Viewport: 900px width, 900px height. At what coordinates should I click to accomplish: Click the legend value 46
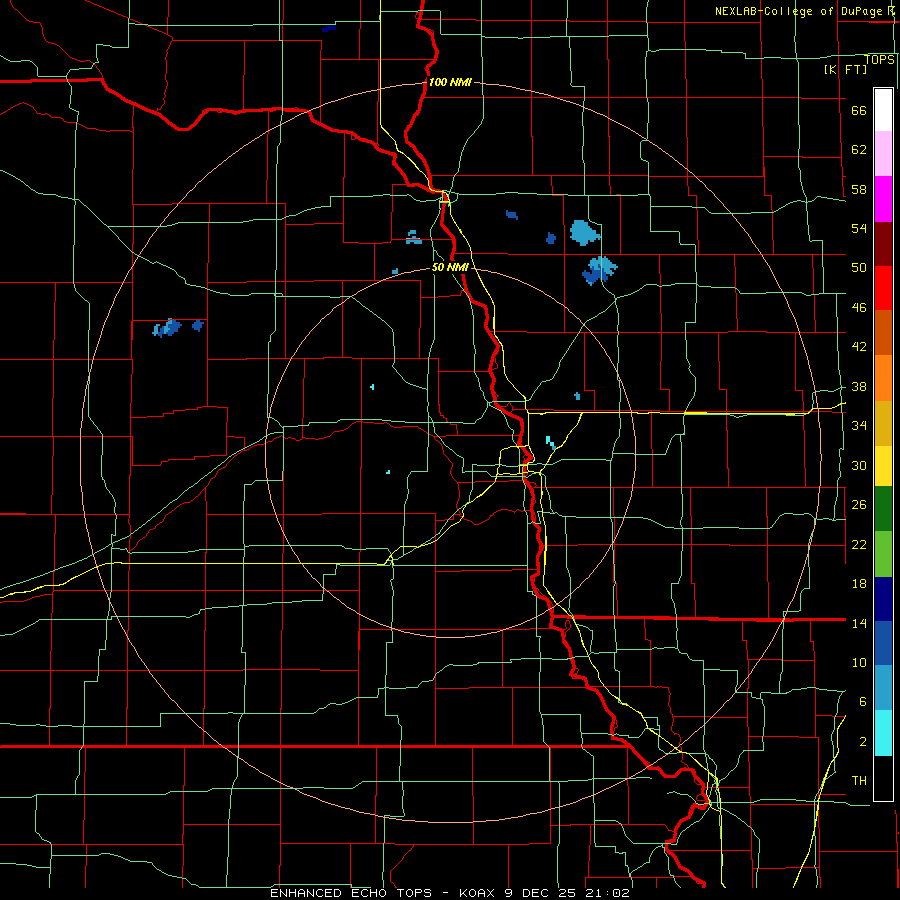[859, 308]
